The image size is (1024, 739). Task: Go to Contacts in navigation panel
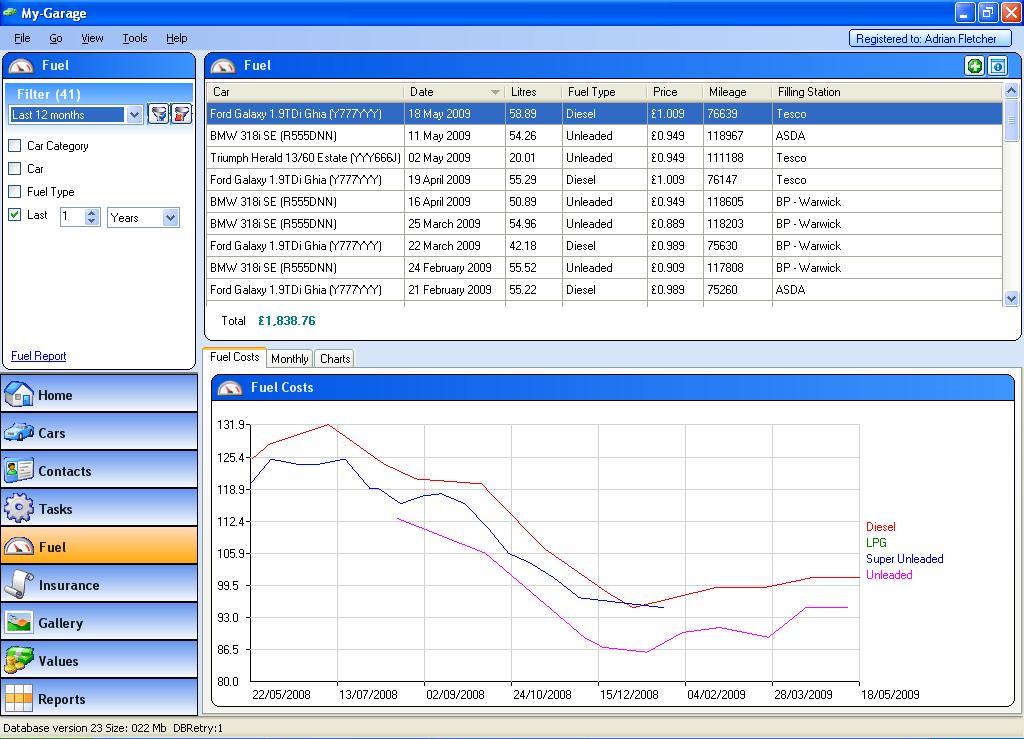pyautogui.click(x=99, y=471)
